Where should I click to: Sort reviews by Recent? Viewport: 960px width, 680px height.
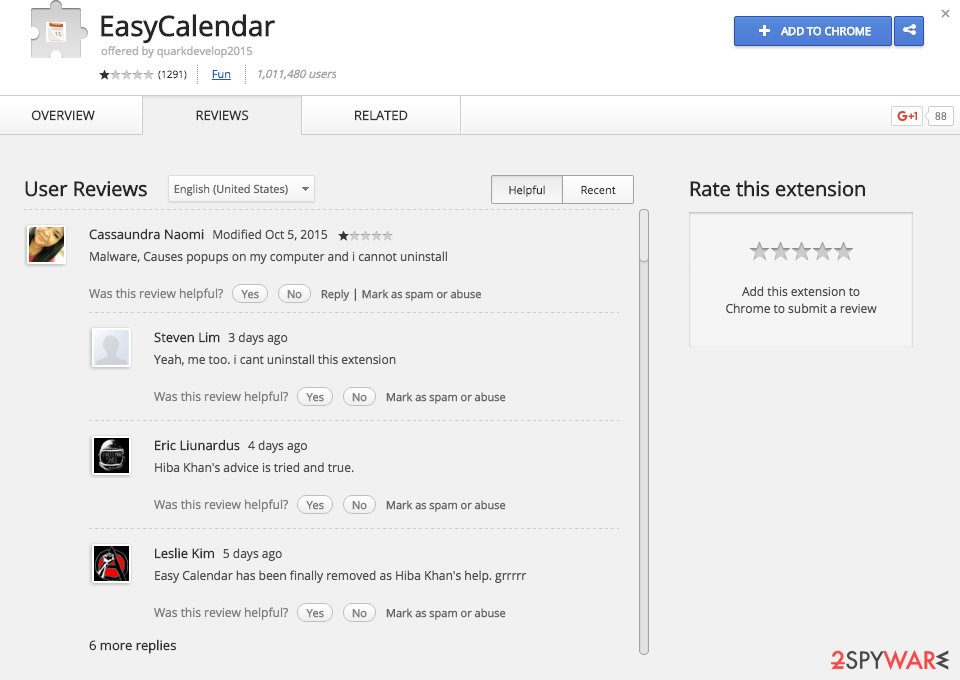click(x=598, y=190)
